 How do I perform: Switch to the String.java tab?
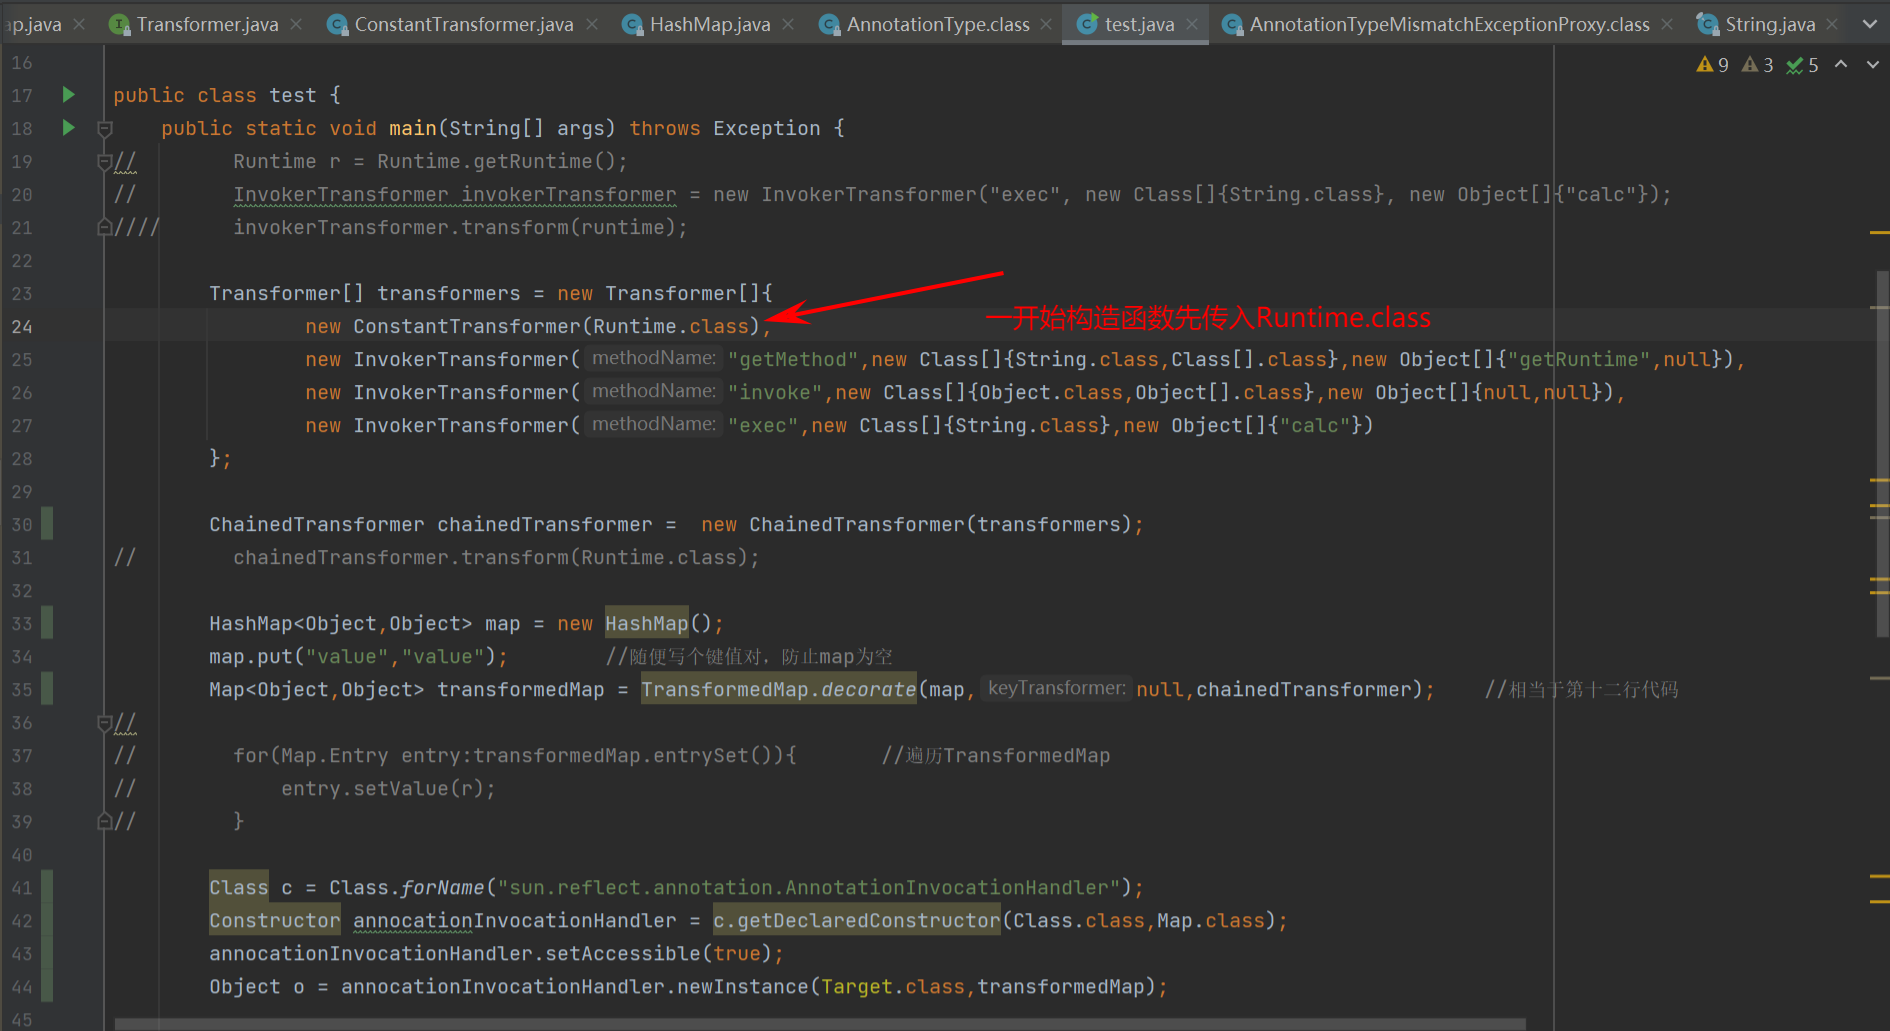[1770, 24]
